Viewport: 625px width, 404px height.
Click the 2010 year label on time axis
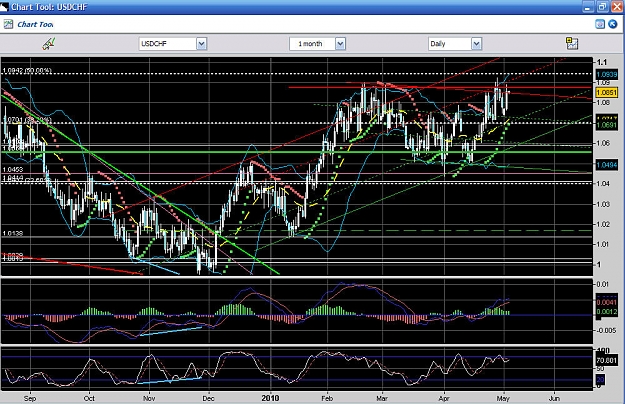270,398
